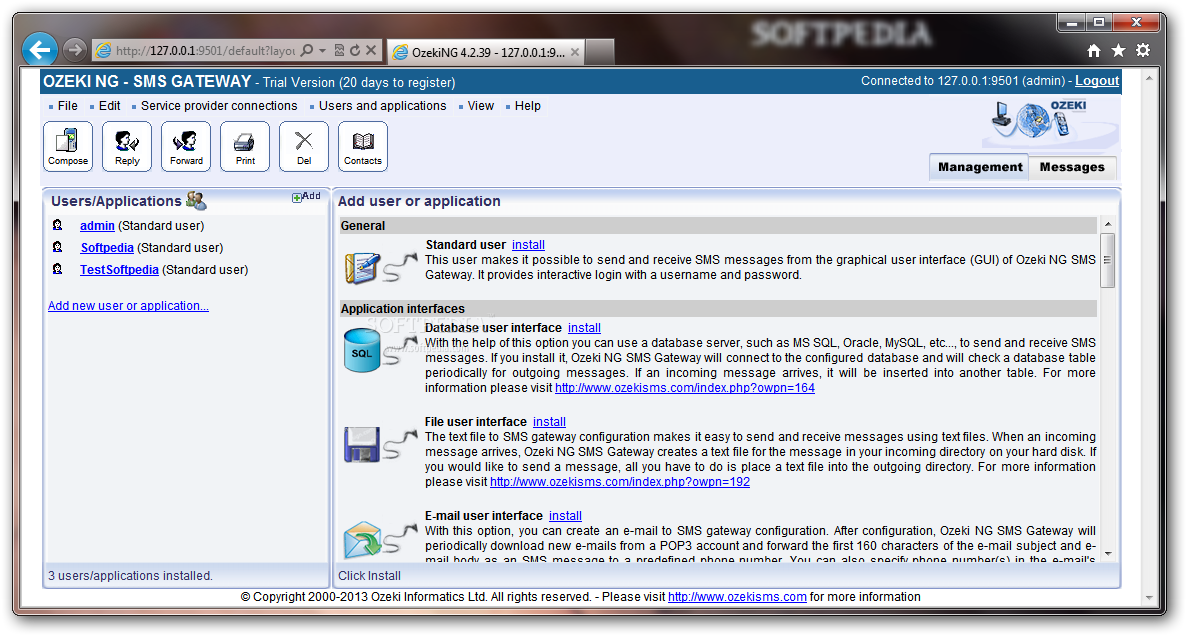Click the SQL database interface icon
The image size is (1187, 636).
click(362, 350)
